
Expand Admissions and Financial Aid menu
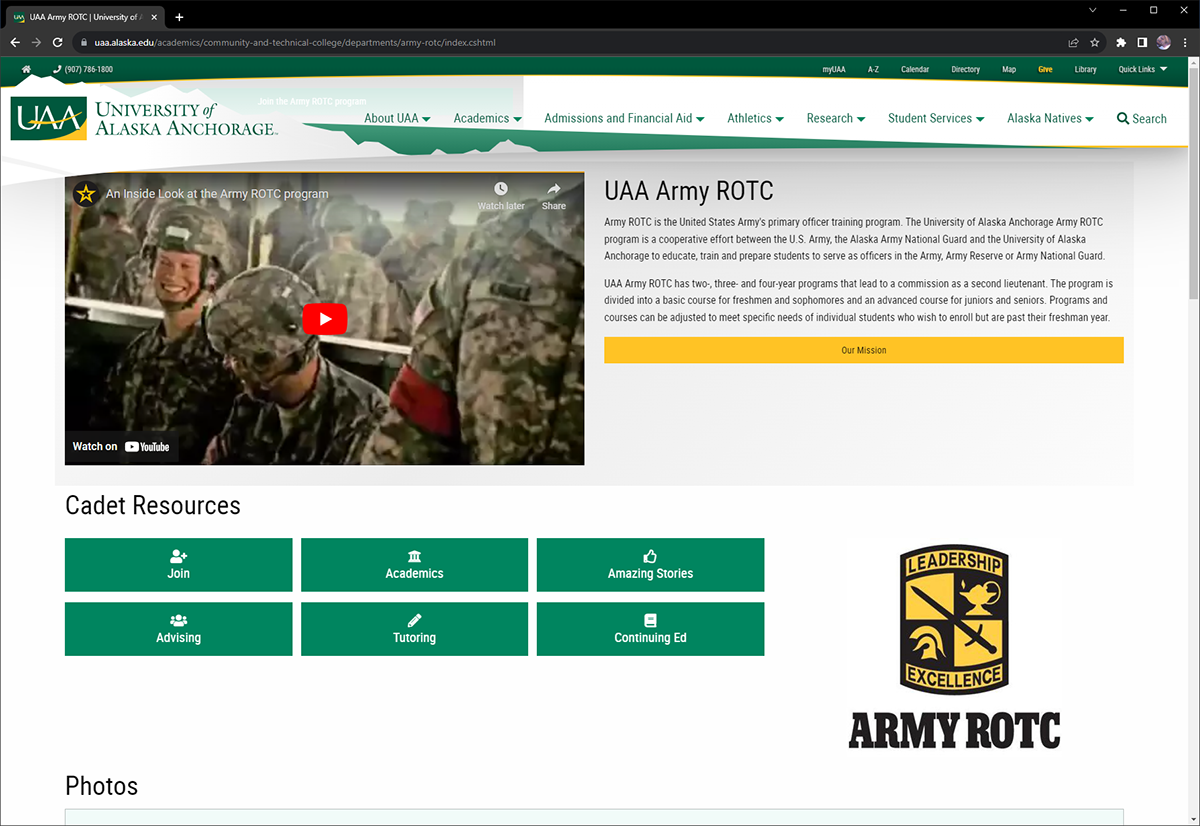tap(624, 118)
